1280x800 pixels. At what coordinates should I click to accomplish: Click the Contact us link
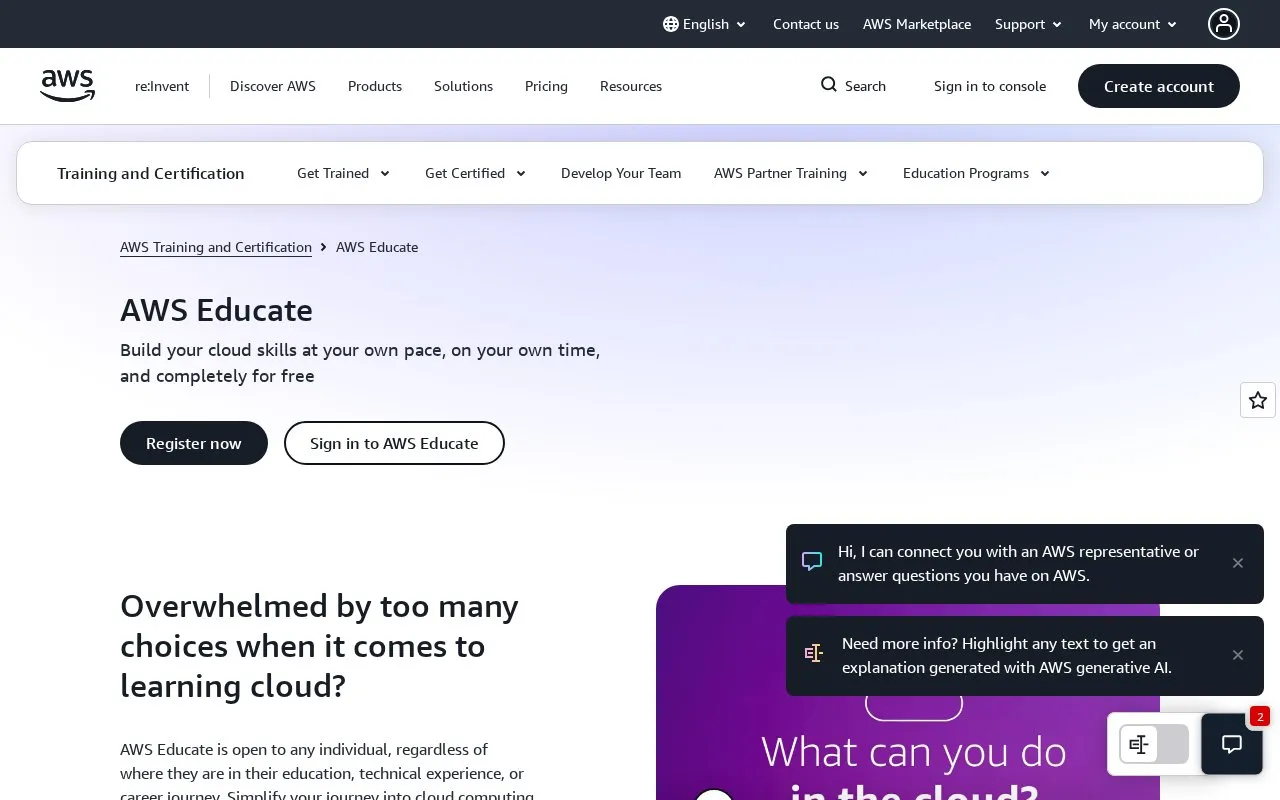click(806, 24)
